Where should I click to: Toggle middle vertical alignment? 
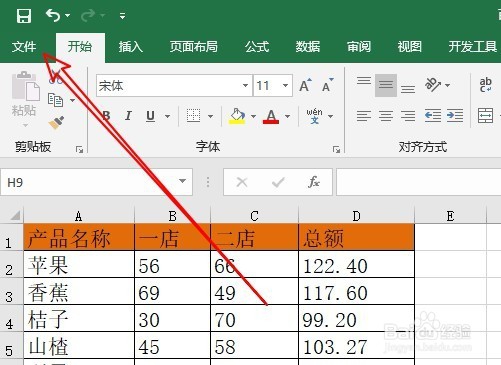pos(386,85)
